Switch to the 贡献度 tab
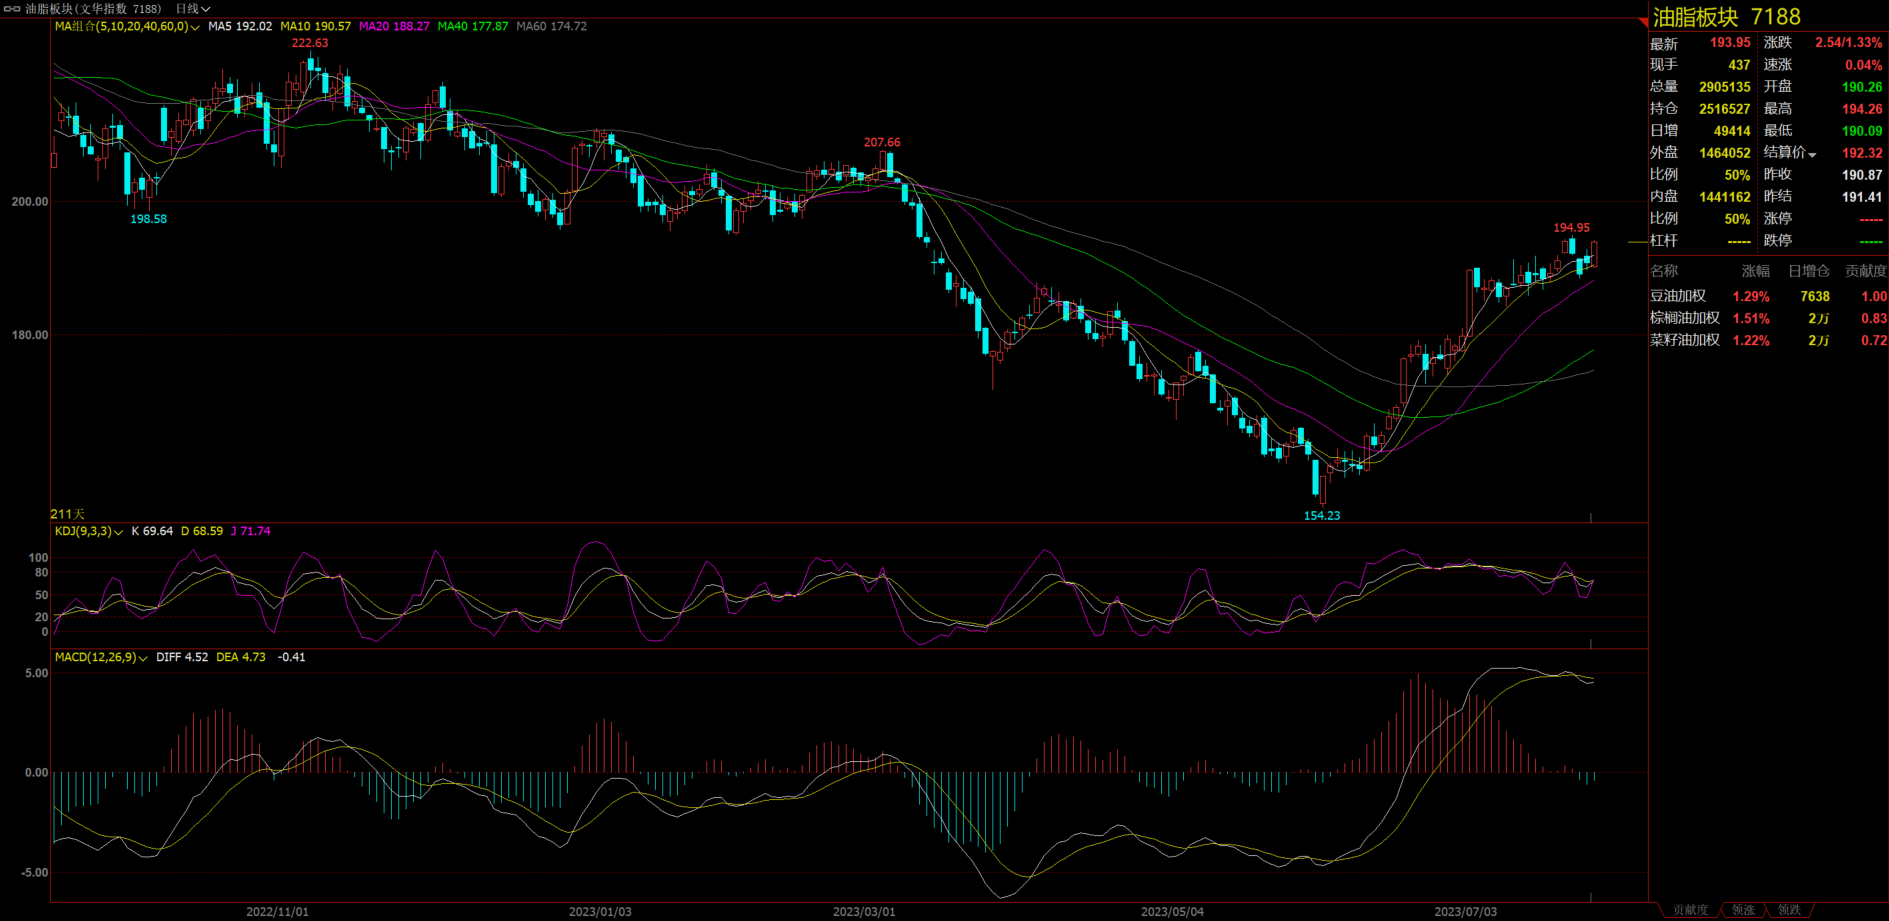The image size is (1889, 921). point(1690,910)
